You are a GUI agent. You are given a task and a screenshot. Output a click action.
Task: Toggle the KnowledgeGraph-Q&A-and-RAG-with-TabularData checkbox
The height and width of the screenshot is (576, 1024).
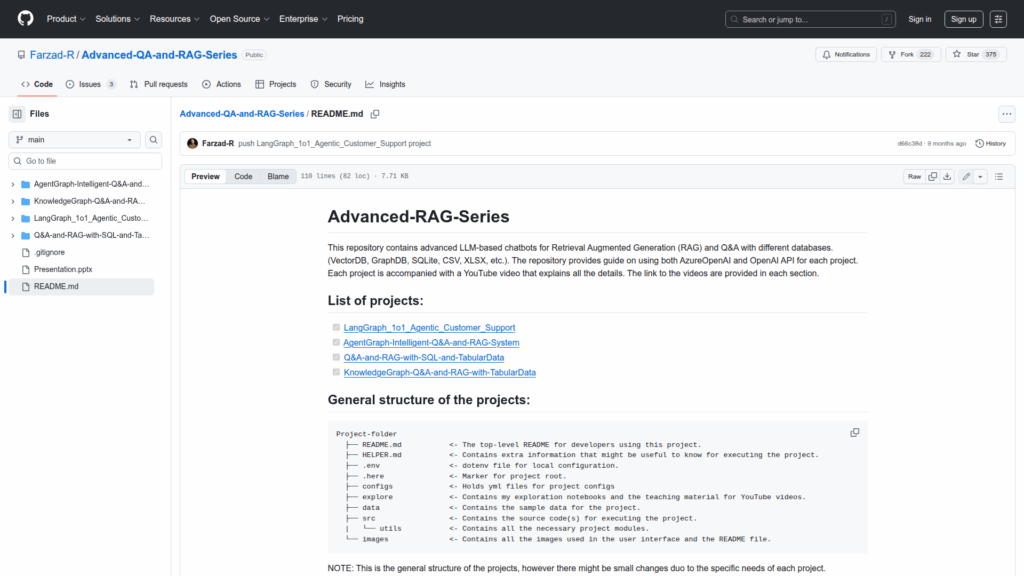coord(336,373)
